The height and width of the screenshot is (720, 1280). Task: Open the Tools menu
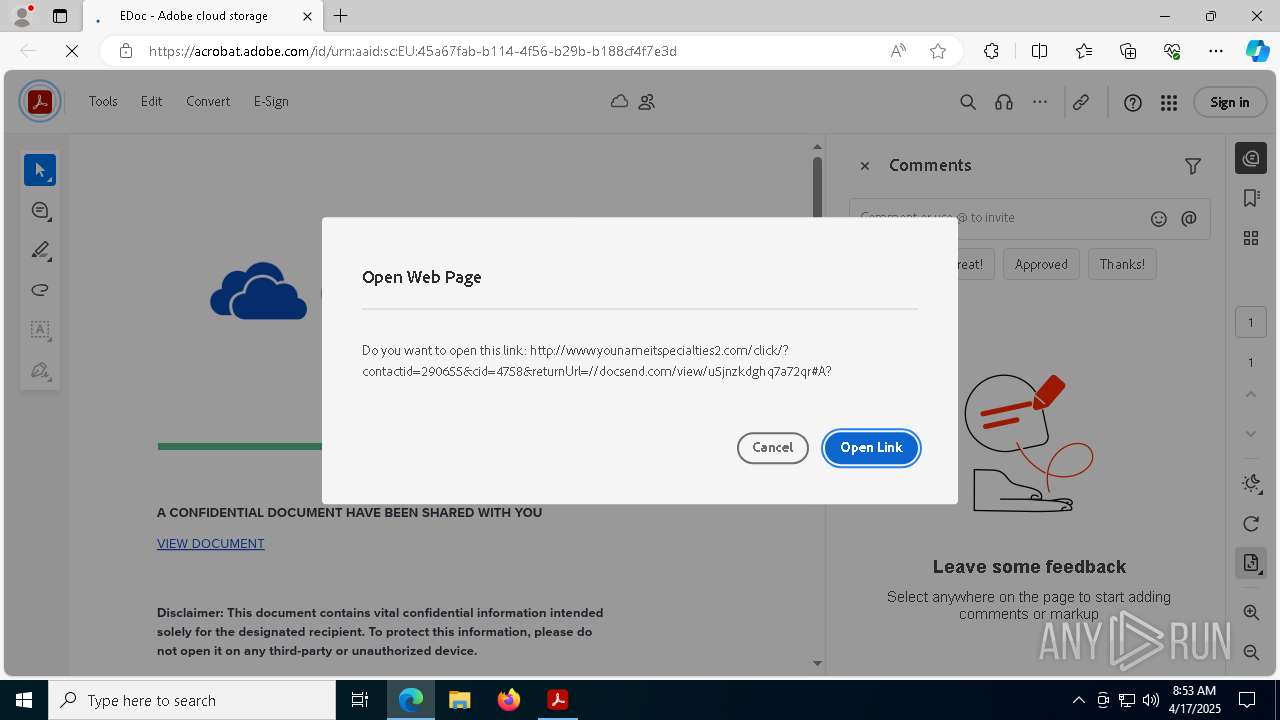pyautogui.click(x=103, y=101)
